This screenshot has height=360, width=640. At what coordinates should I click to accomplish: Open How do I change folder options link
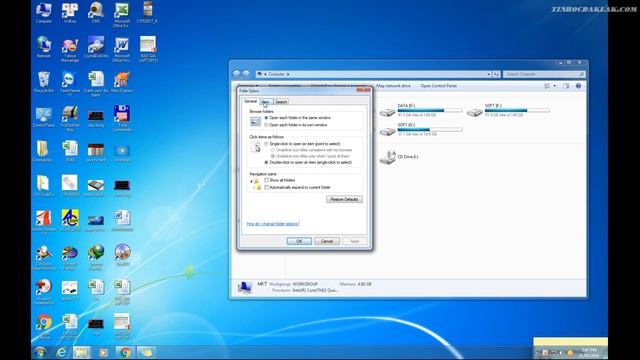273,224
